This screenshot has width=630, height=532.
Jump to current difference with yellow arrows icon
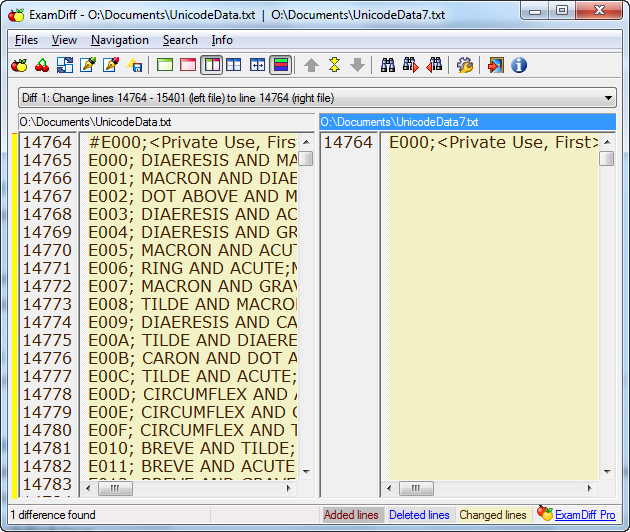334,65
